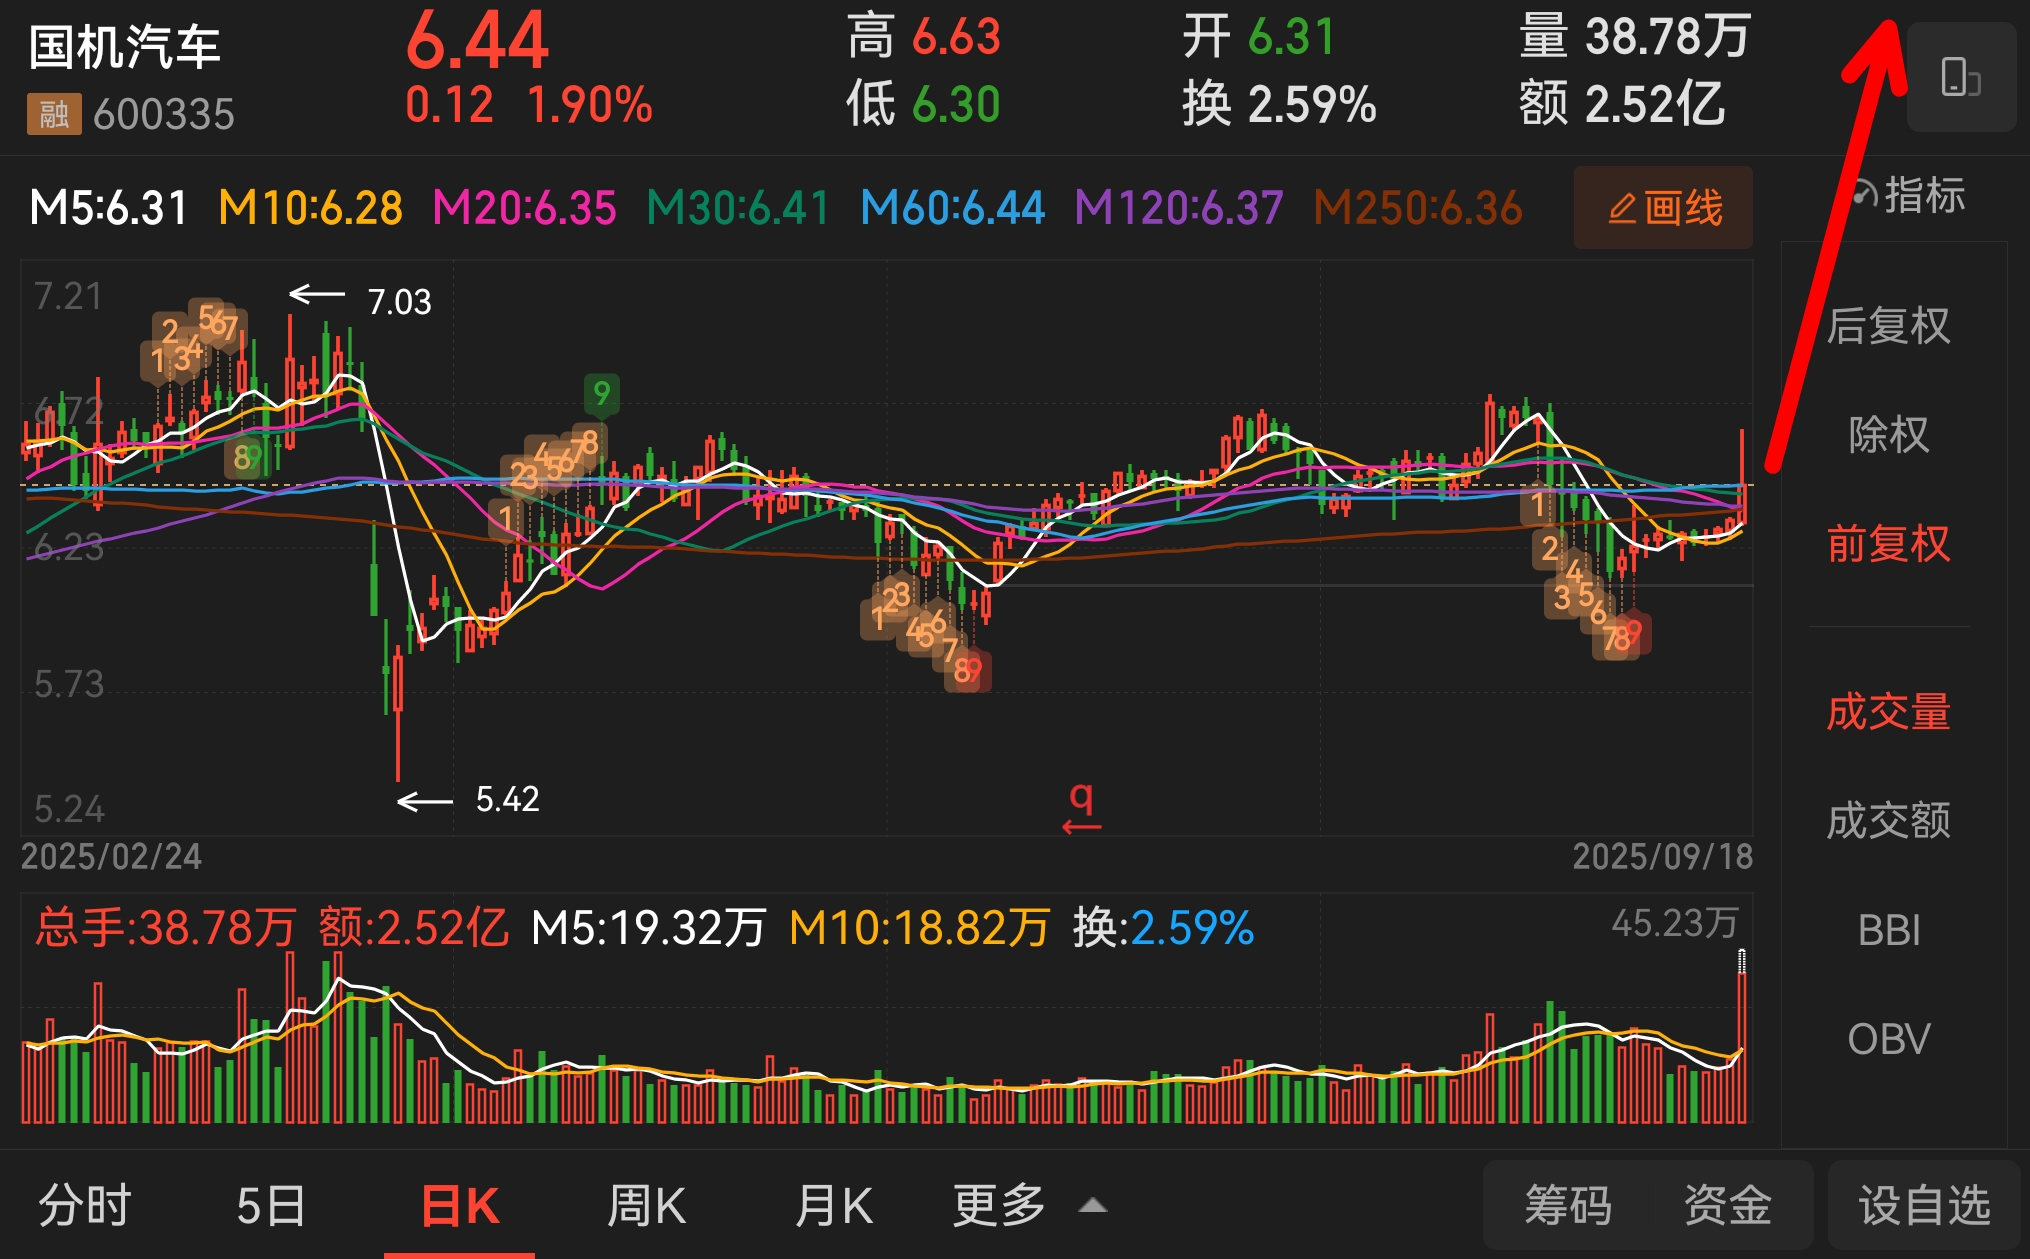Tap the 高 6.63 high value

[x=924, y=37]
